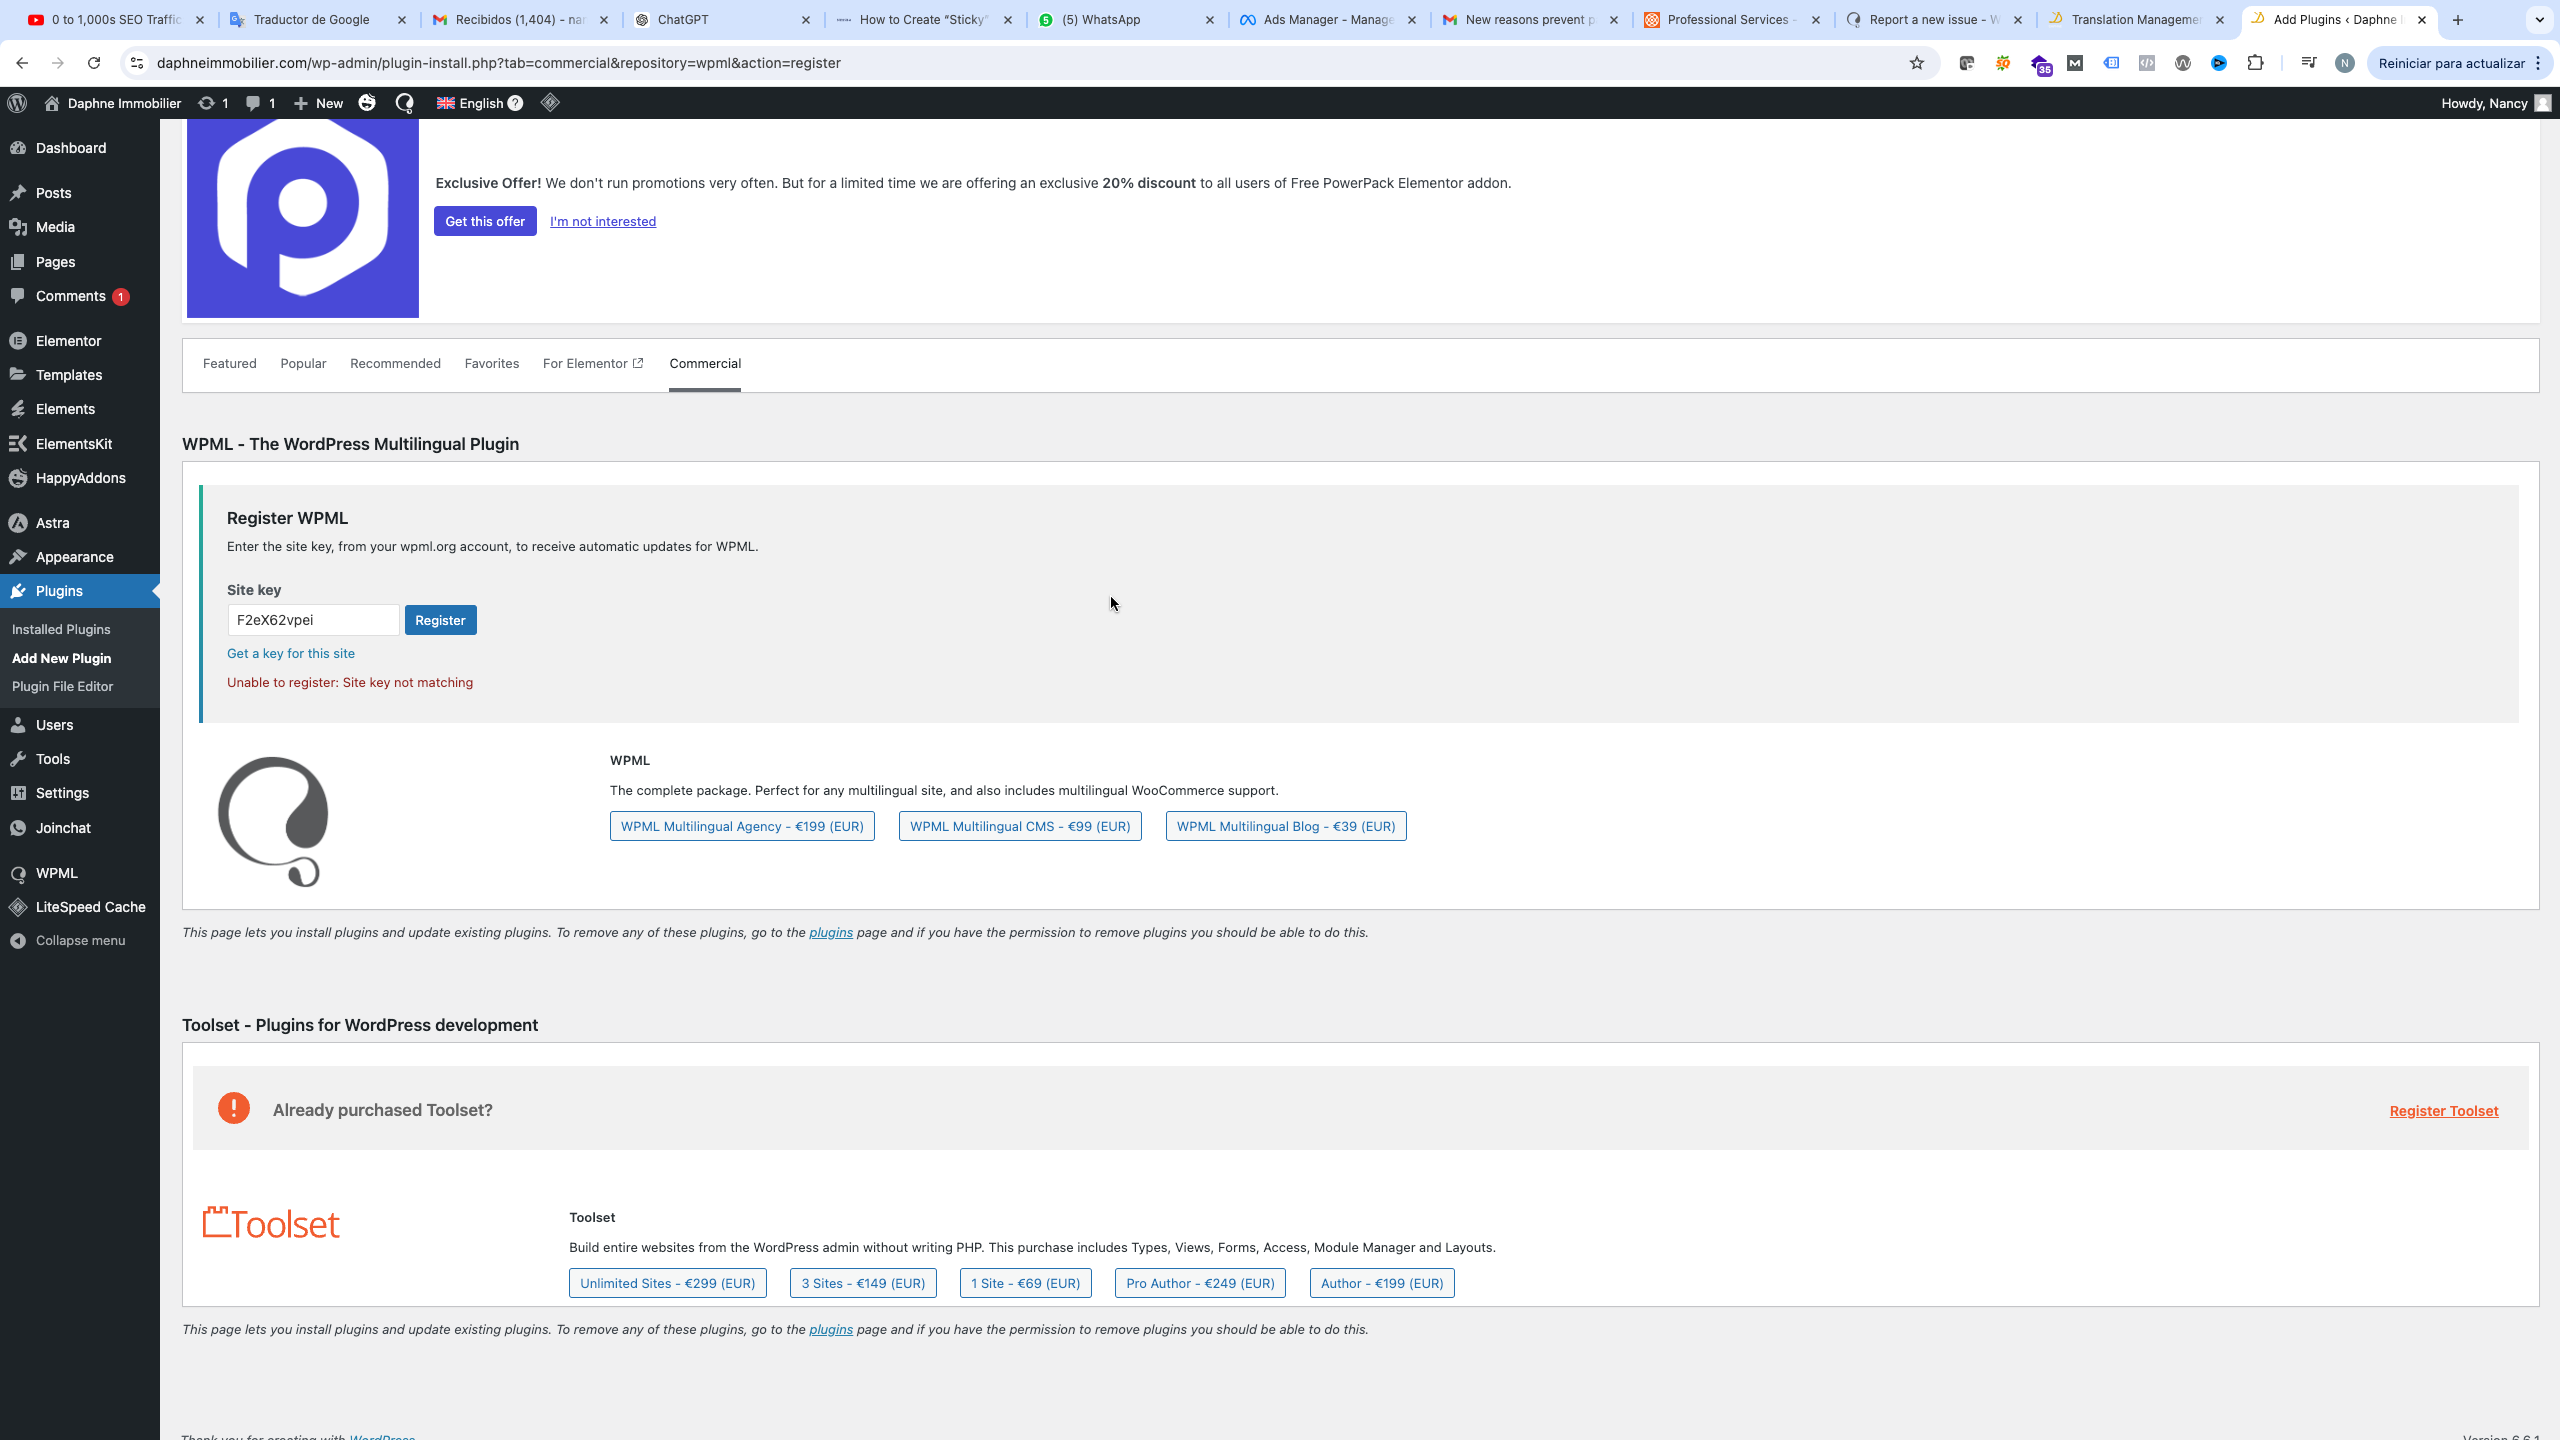This screenshot has height=1440, width=2560.
Task: Switch to the Recommended plugins tab
Action: pyautogui.click(x=395, y=363)
